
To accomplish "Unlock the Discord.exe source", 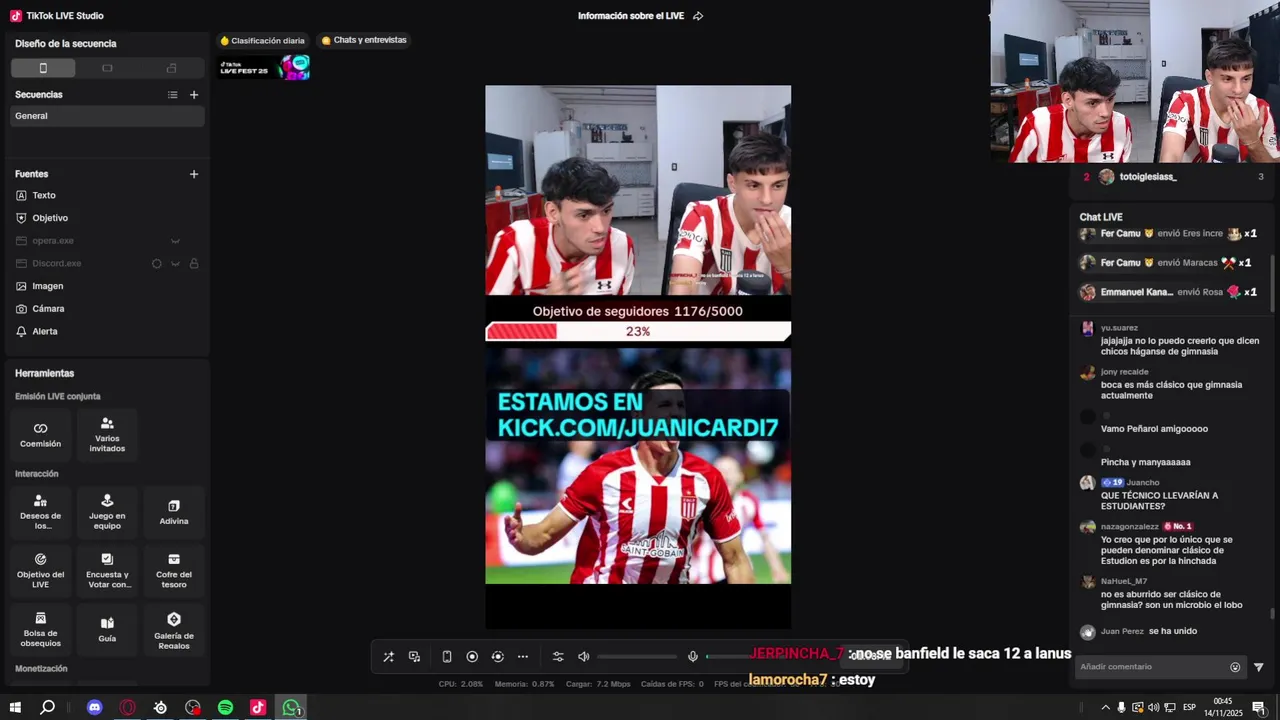I will [194, 264].
